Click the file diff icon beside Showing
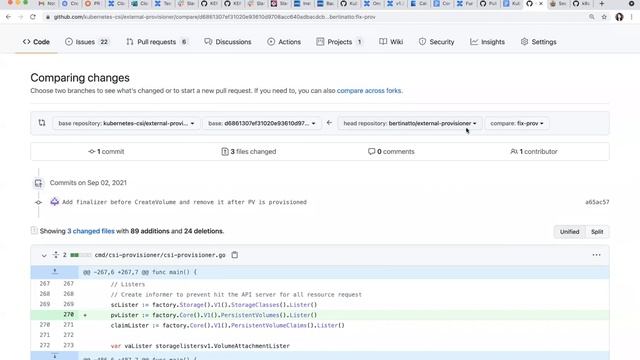The width and height of the screenshot is (640, 360). 34,231
